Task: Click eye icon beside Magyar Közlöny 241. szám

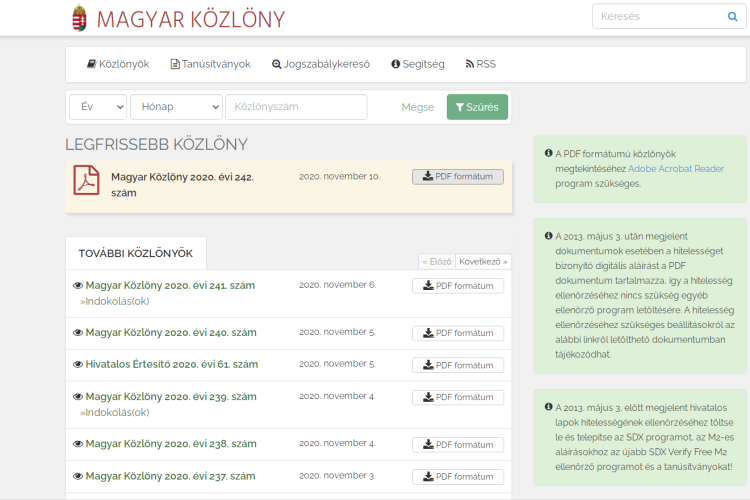Action: [x=78, y=285]
